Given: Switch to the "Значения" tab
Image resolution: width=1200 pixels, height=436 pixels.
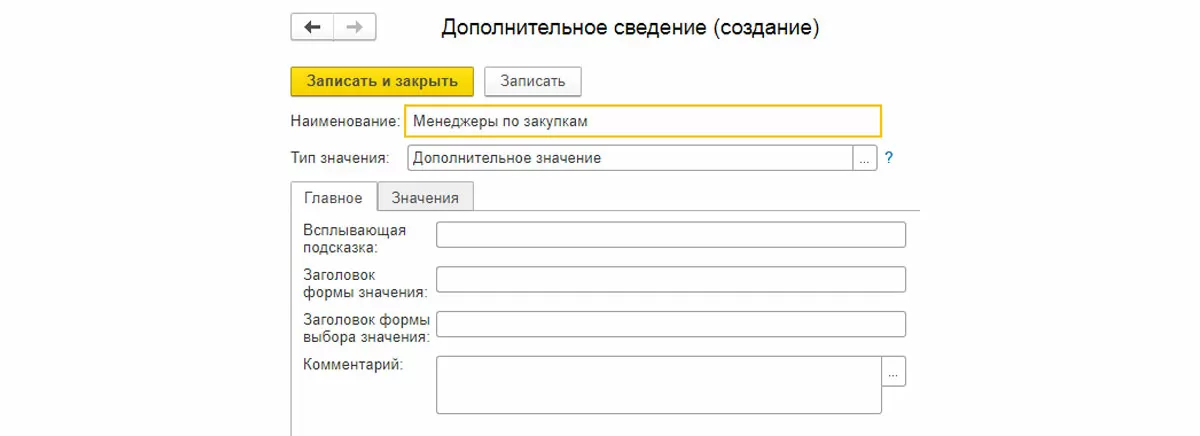Looking at the screenshot, I should [x=425, y=197].
